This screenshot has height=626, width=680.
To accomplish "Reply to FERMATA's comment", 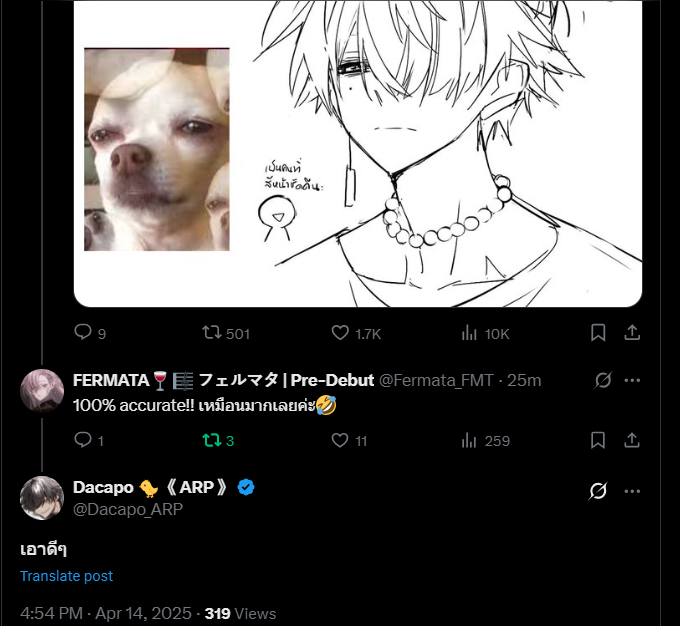I will click(x=83, y=440).
